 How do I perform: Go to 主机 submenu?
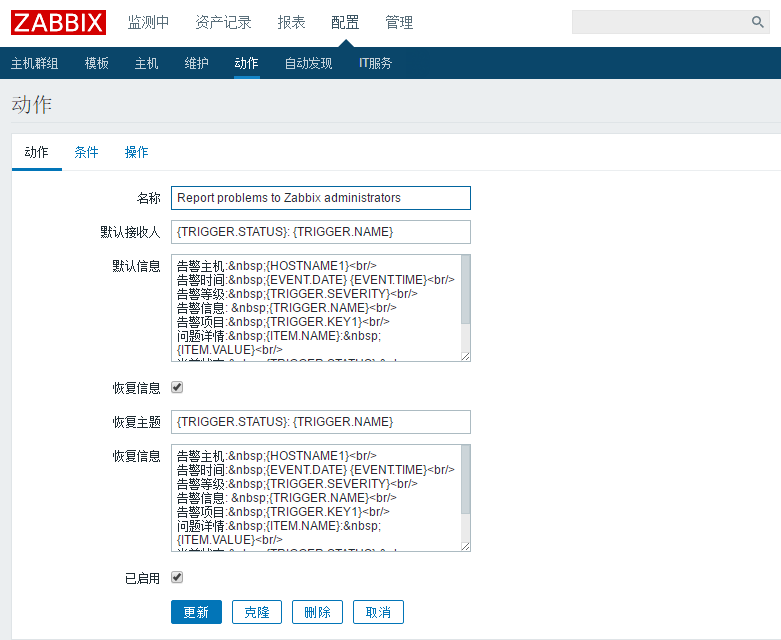coord(146,63)
